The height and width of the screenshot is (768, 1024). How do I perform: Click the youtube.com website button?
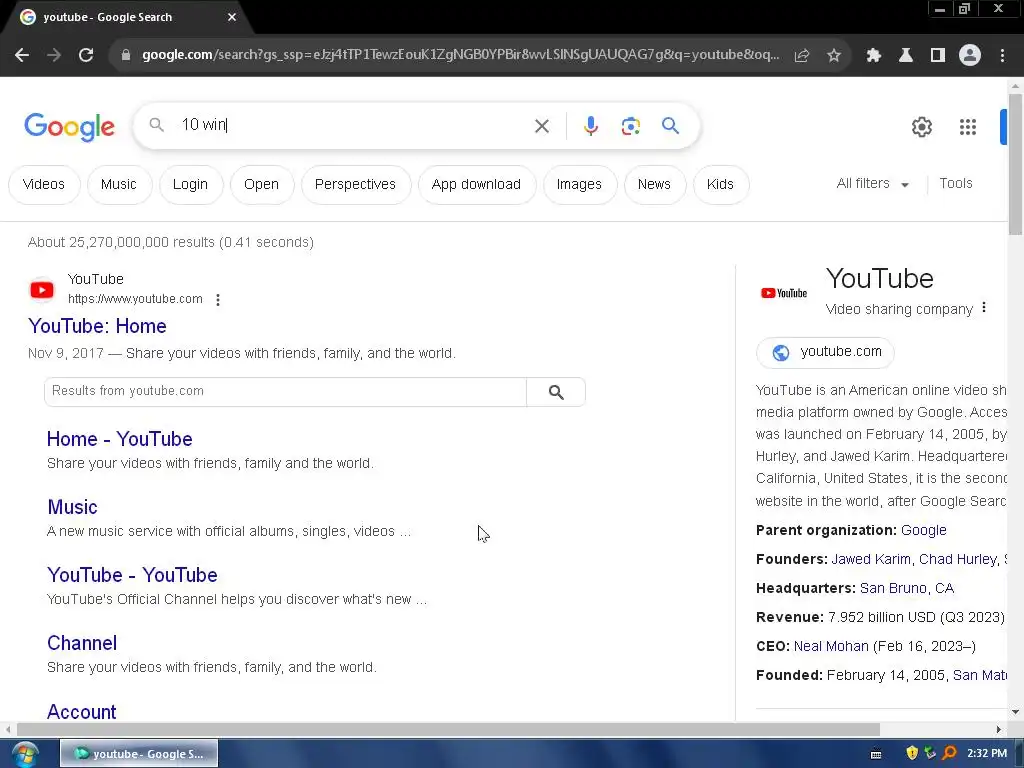pos(825,353)
